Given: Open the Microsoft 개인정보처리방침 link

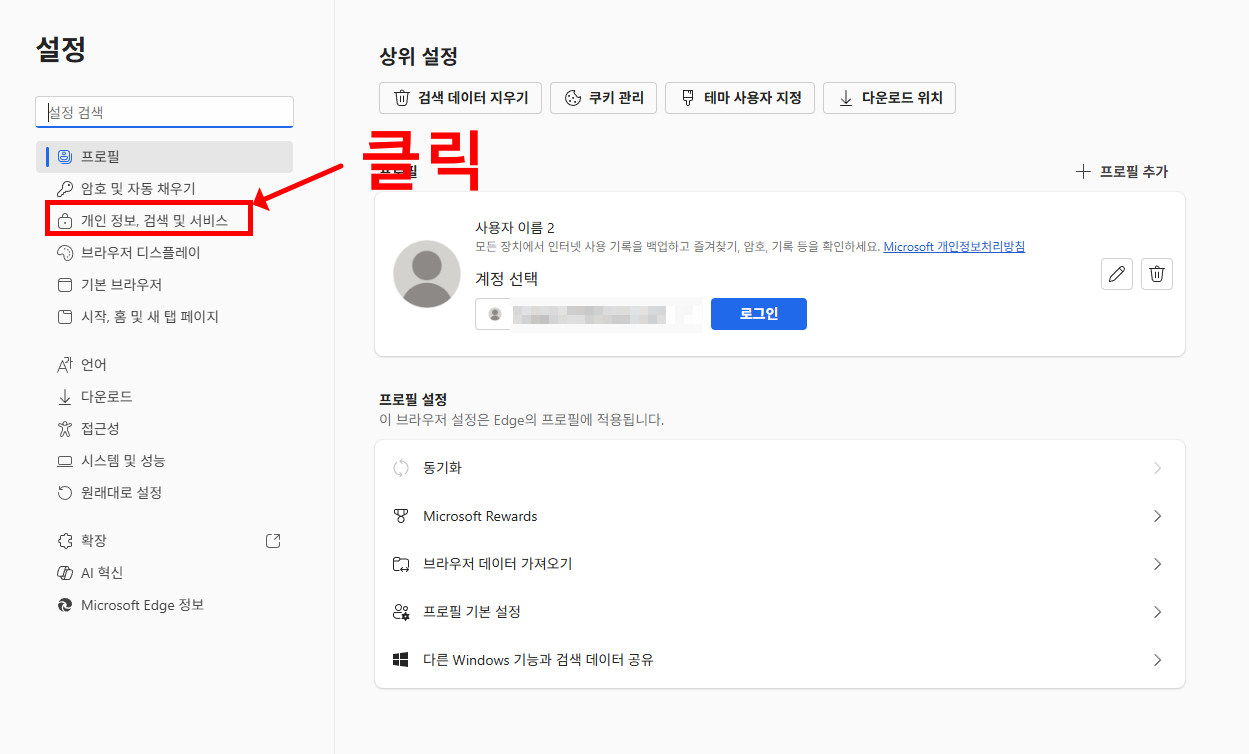Looking at the screenshot, I should 954,246.
